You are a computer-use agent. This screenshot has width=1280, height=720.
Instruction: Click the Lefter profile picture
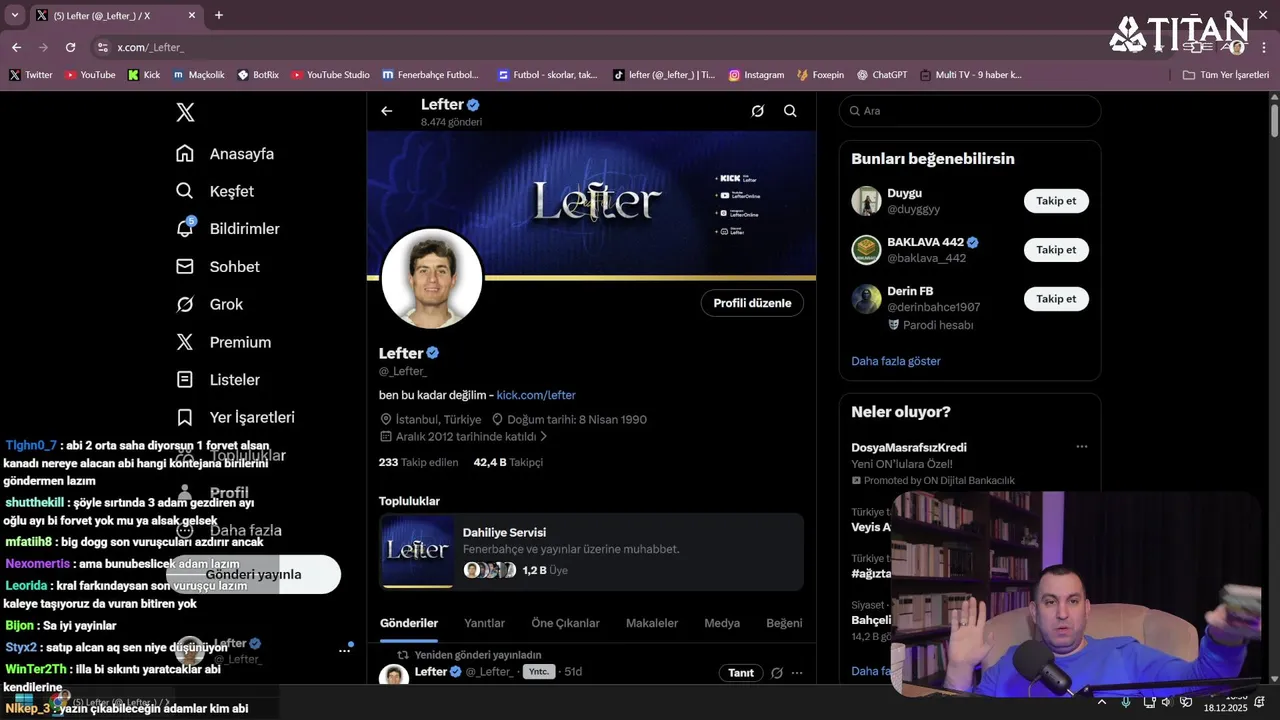coord(432,278)
